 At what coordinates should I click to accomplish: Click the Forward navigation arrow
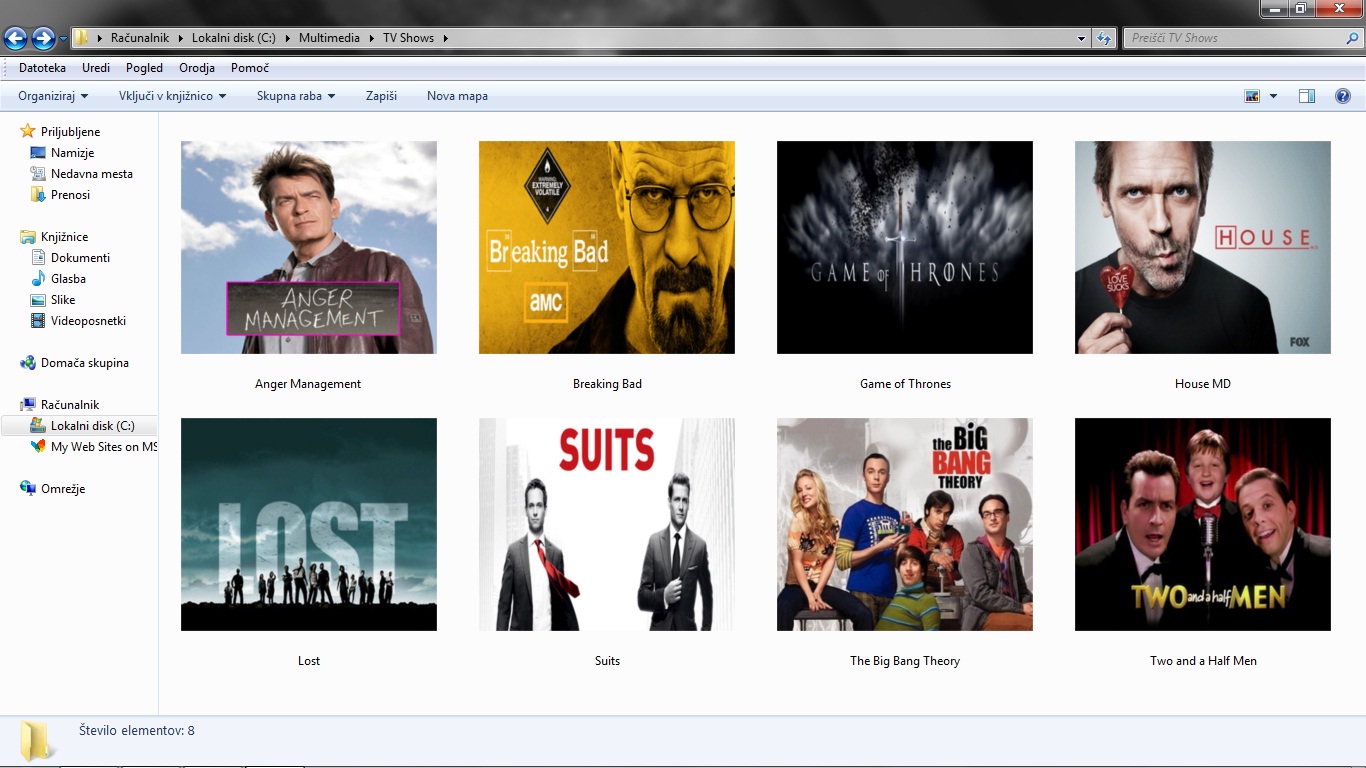point(43,38)
